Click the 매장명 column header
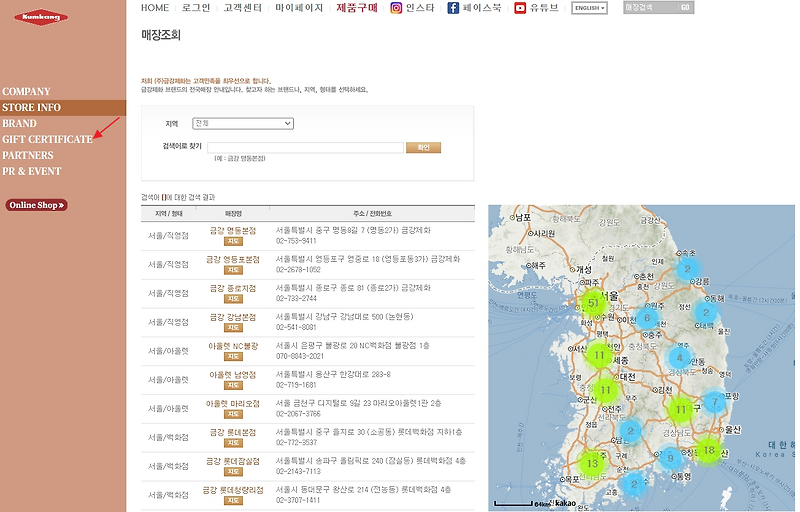Screen dimensions: 800x512 [233, 214]
